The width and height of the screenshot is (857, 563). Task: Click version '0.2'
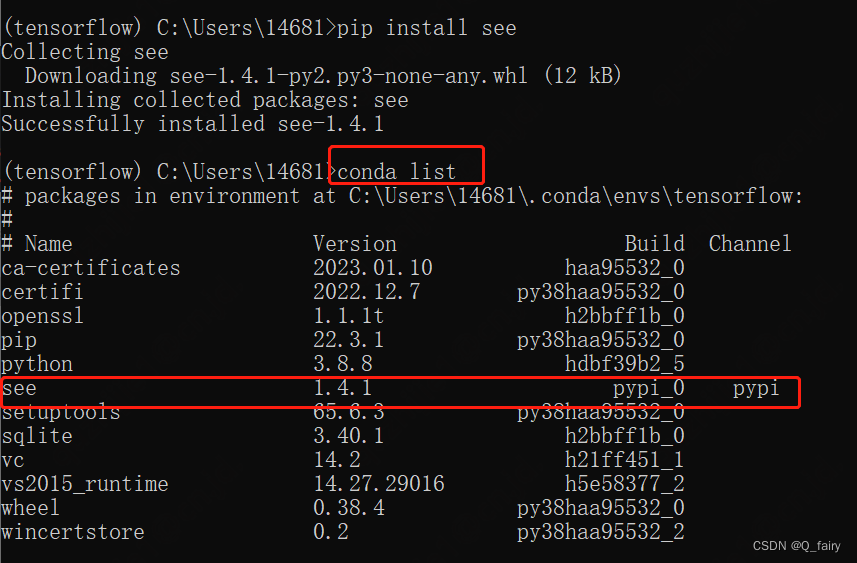tap(331, 532)
